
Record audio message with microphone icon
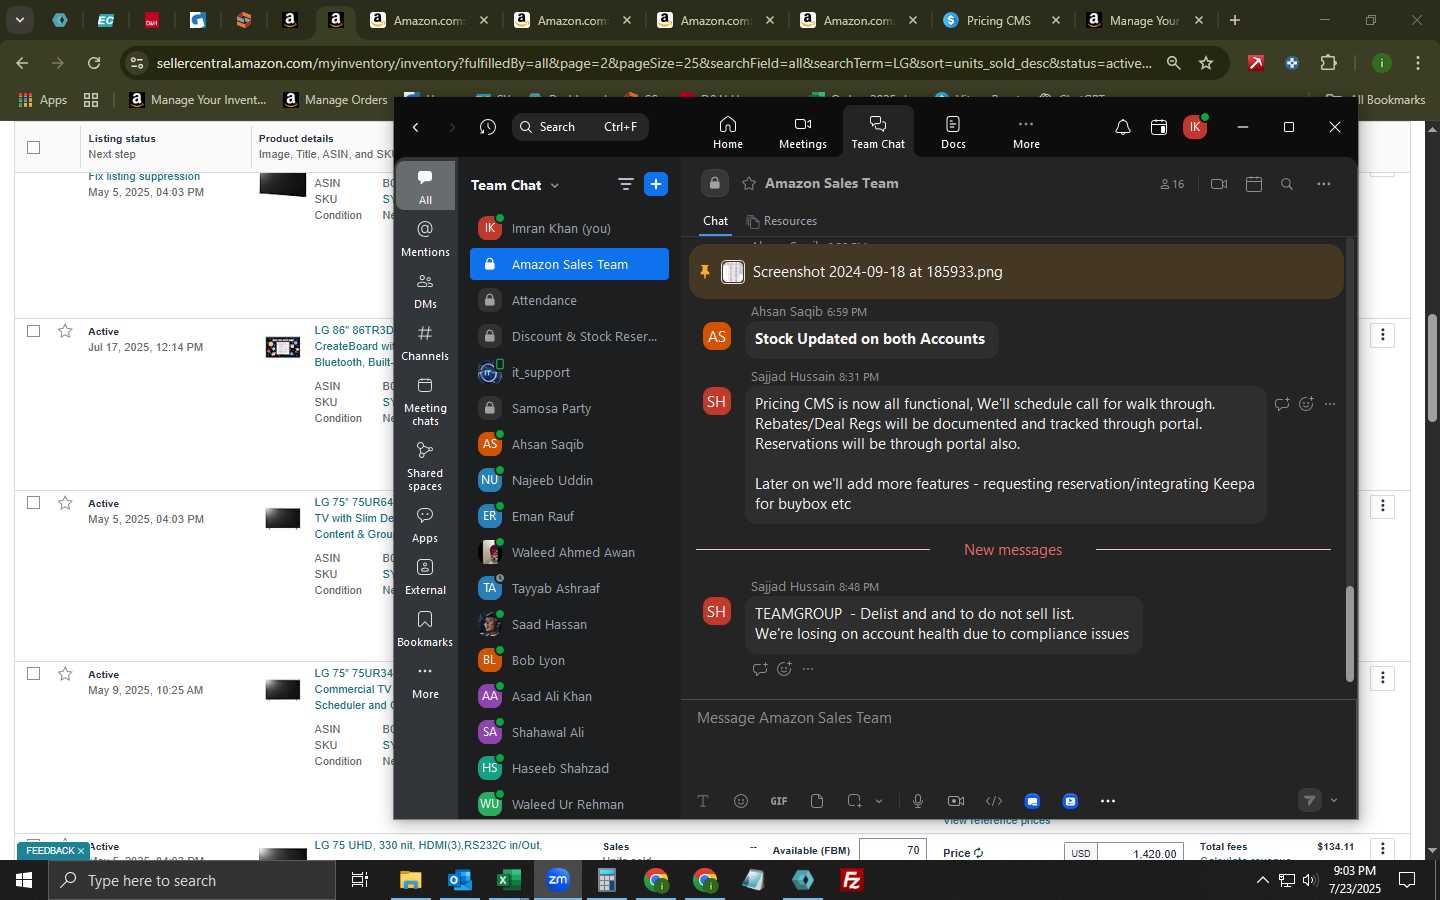(918, 801)
